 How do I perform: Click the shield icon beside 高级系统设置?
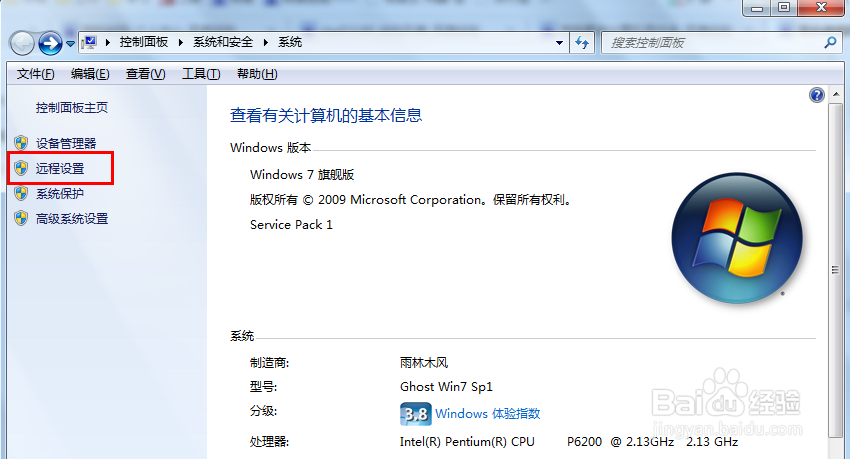21,218
